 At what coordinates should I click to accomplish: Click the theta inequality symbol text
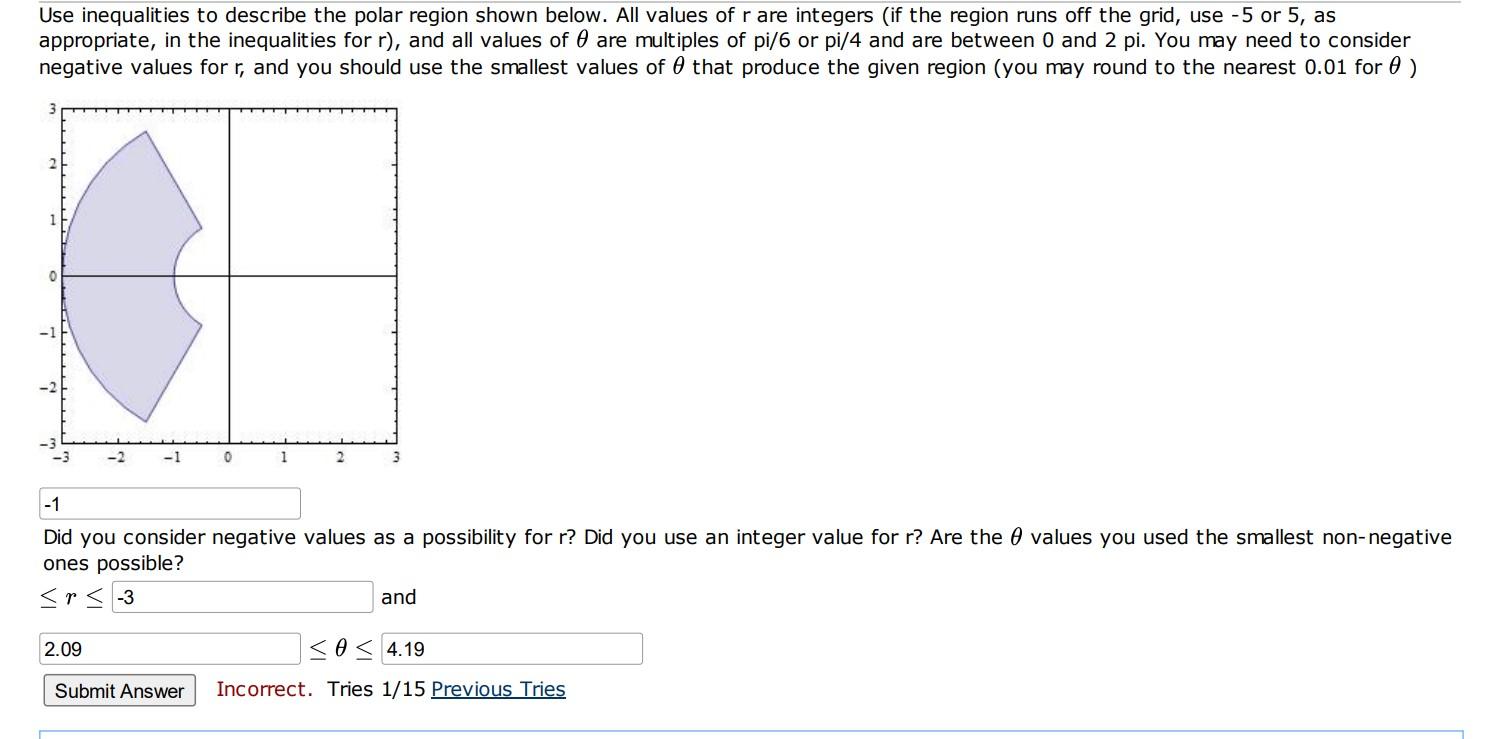(x=340, y=649)
